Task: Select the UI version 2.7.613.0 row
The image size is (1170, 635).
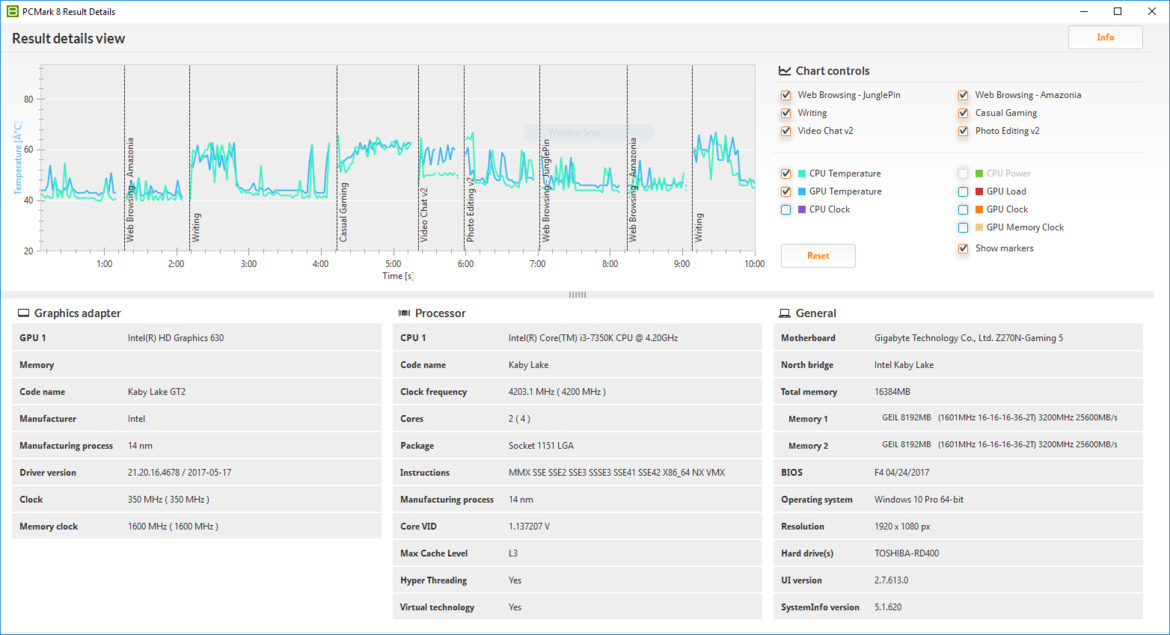Action: 958,580
